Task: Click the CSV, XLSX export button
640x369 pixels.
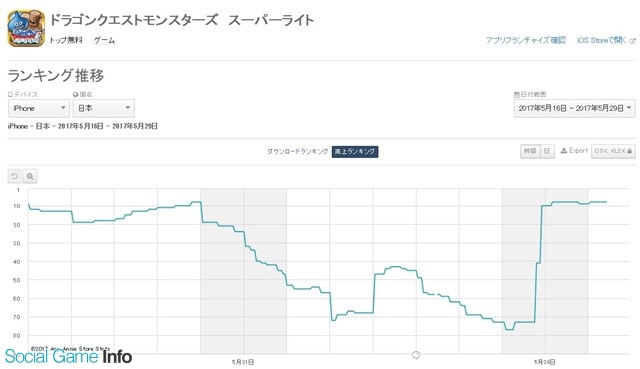Action: [613, 151]
